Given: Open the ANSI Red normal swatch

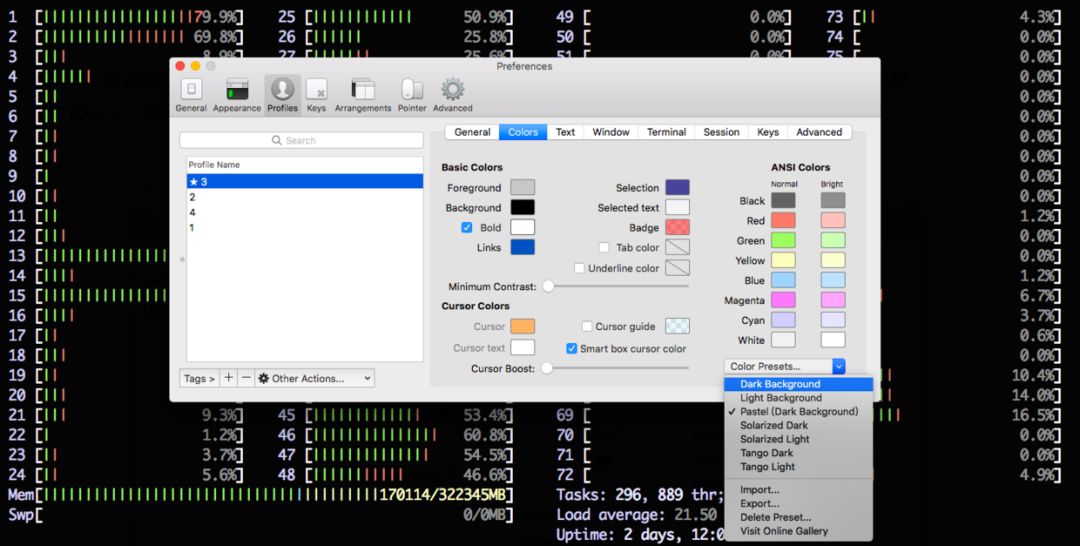Looking at the screenshot, I should [783, 220].
